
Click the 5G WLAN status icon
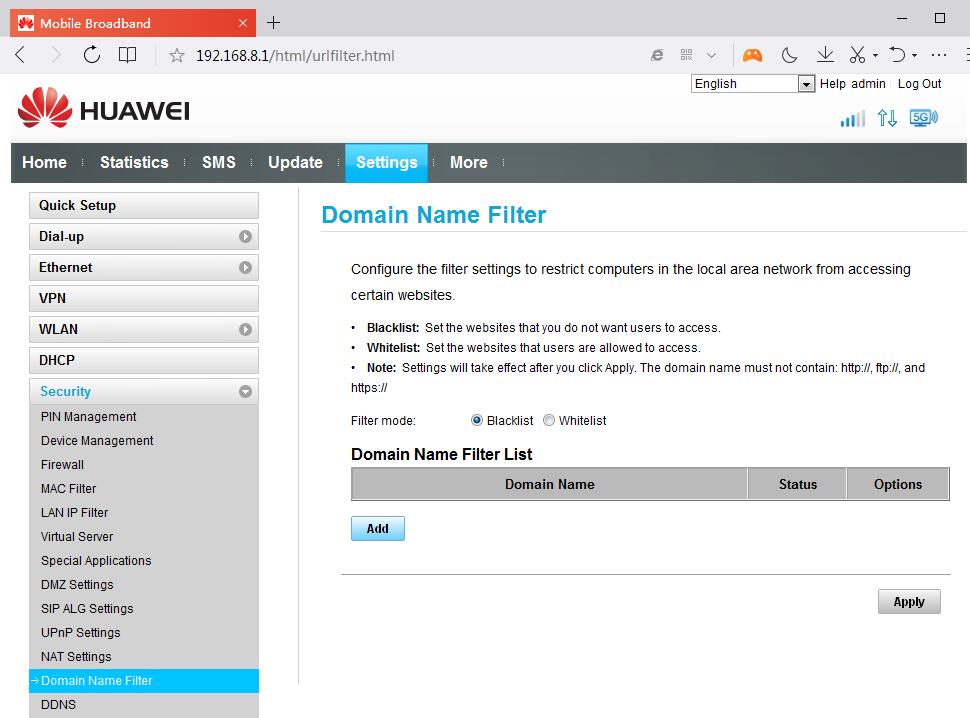(x=923, y=118)
